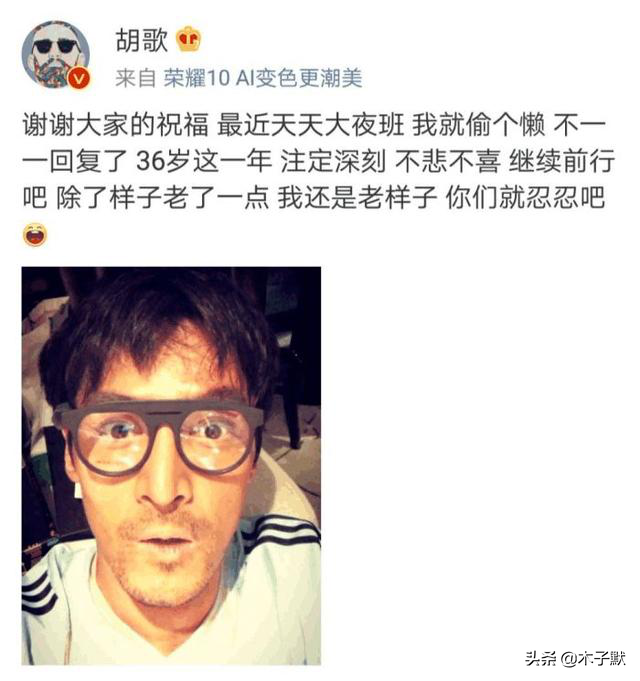This screenshot has width=640, height=681.
Task: Tap the round glasses in the photo
Action: 160,437
